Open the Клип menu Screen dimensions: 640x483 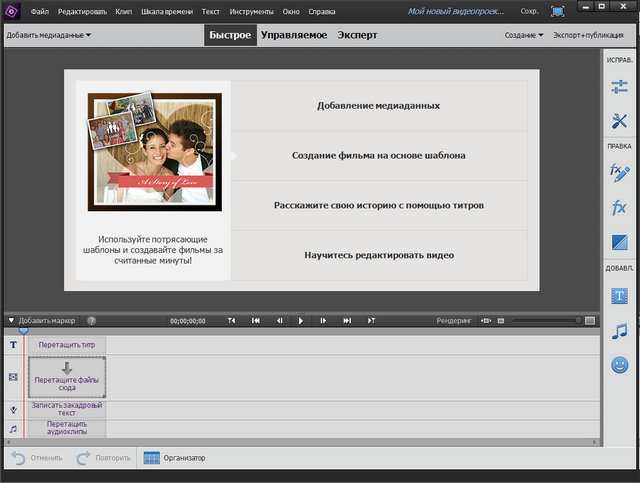coord(124,11)
